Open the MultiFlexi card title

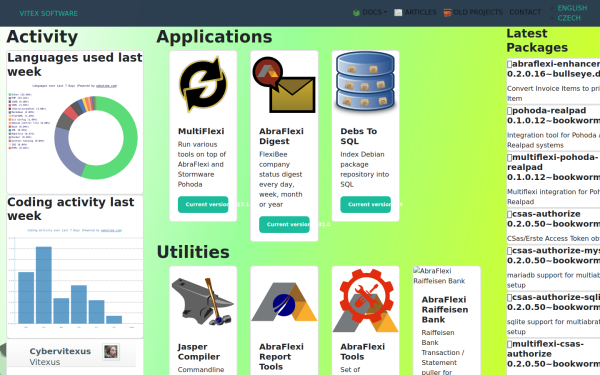tap(201, 131)
